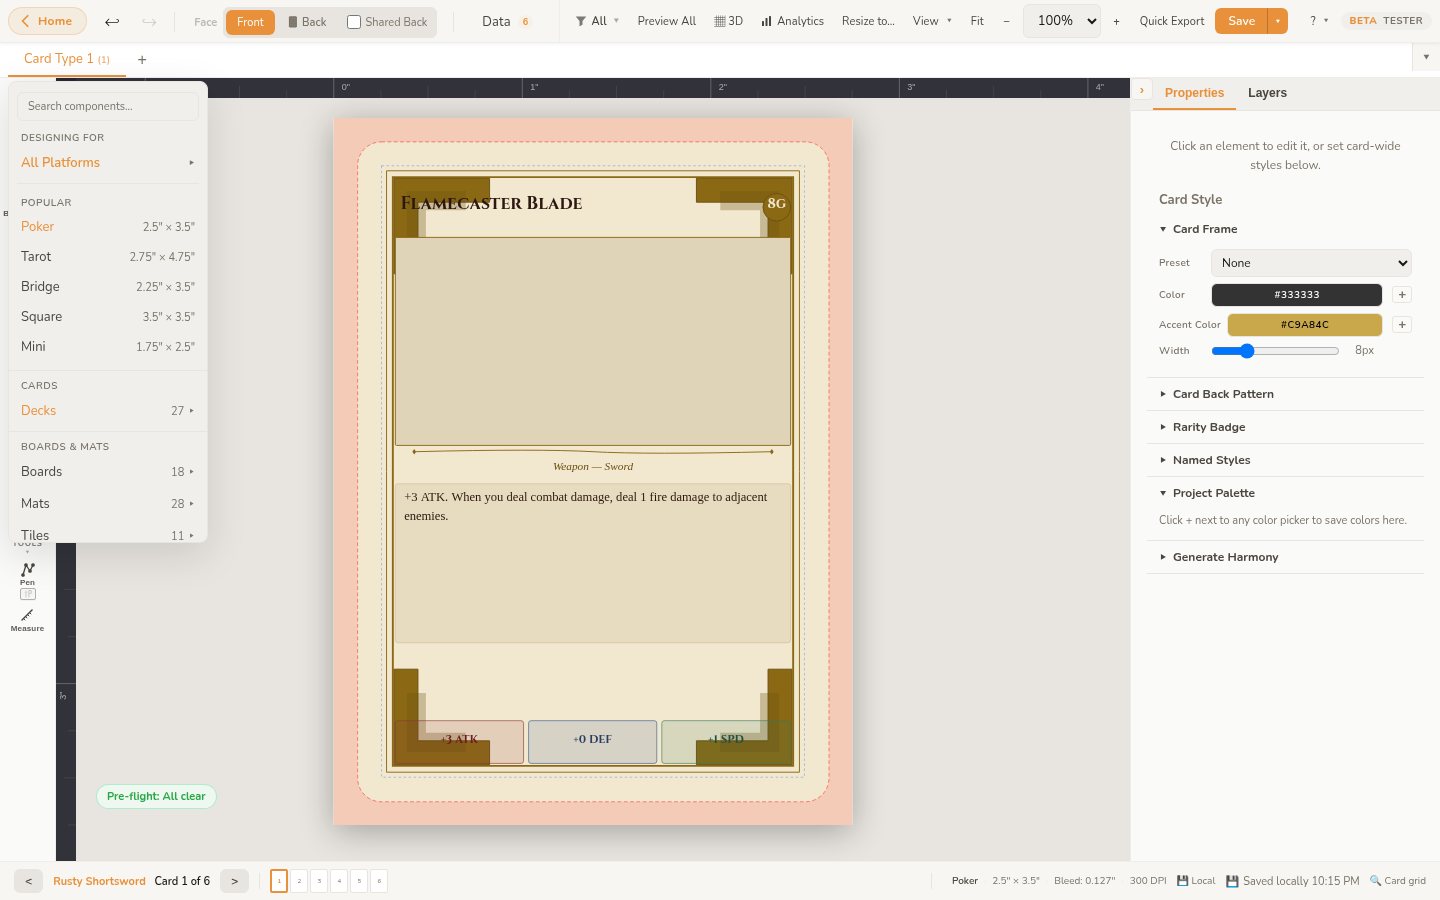
Task: Open the help question mark menu
Action: [1318, 21]
